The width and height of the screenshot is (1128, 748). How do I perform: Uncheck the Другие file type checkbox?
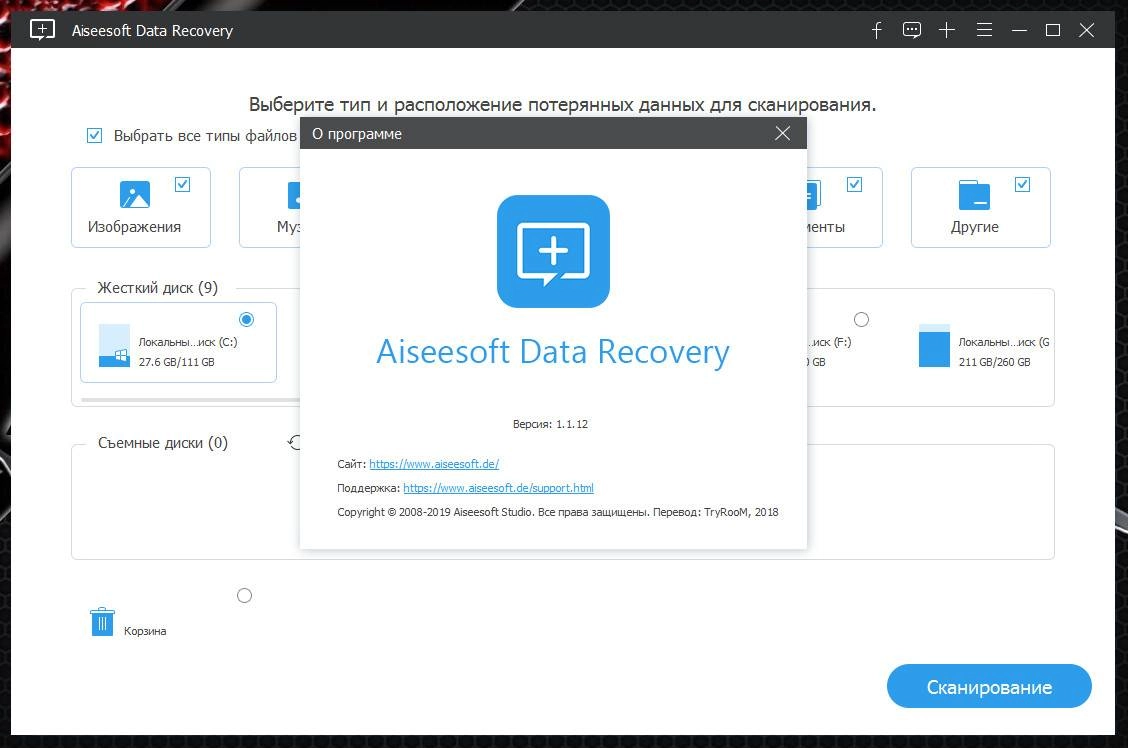click(1022, 185)
